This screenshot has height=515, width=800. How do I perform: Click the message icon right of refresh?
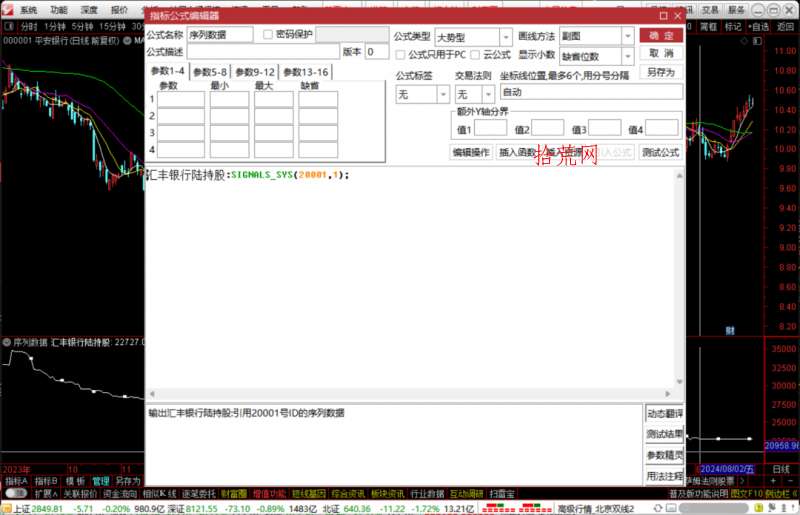pyautogui.click(x=671, y=508)
